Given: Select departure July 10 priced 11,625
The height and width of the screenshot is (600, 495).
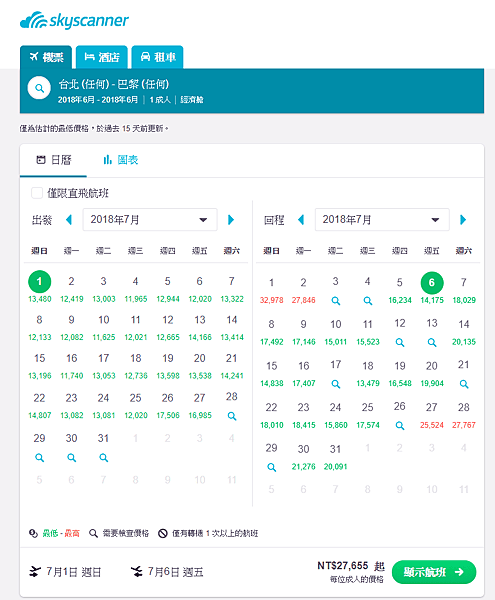Looking at the screenshot, I should pos(104,328).
